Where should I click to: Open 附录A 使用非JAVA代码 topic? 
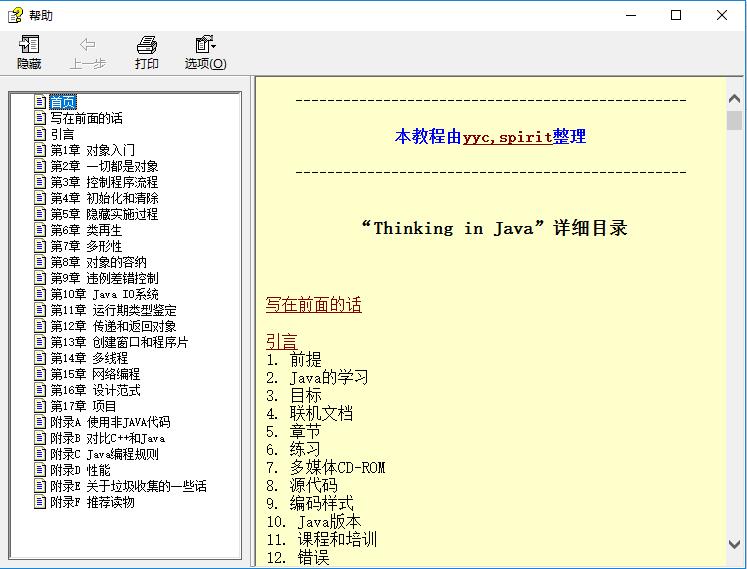point(110,422)
